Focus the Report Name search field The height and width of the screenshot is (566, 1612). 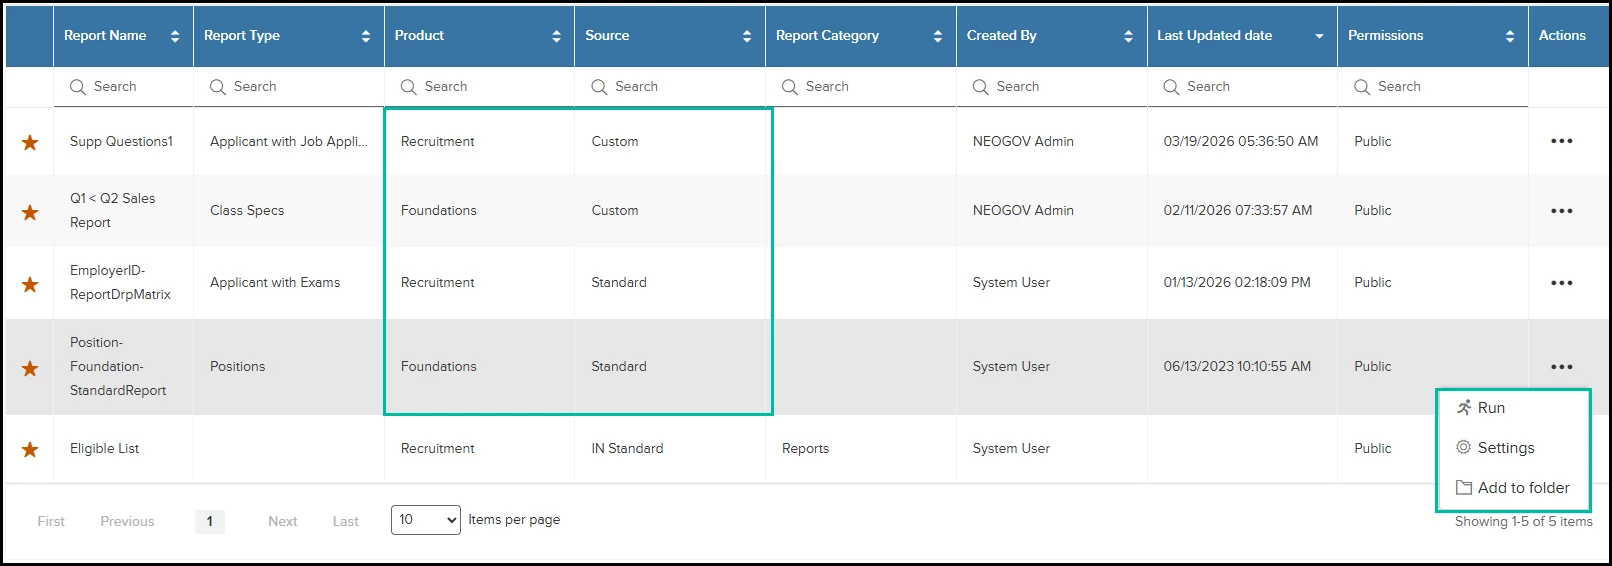tap(123, 87)
